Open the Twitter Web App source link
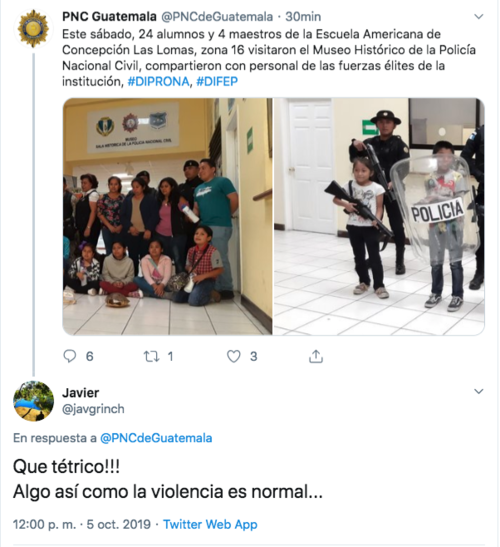 pyautogui.click(x=210, y=524)
